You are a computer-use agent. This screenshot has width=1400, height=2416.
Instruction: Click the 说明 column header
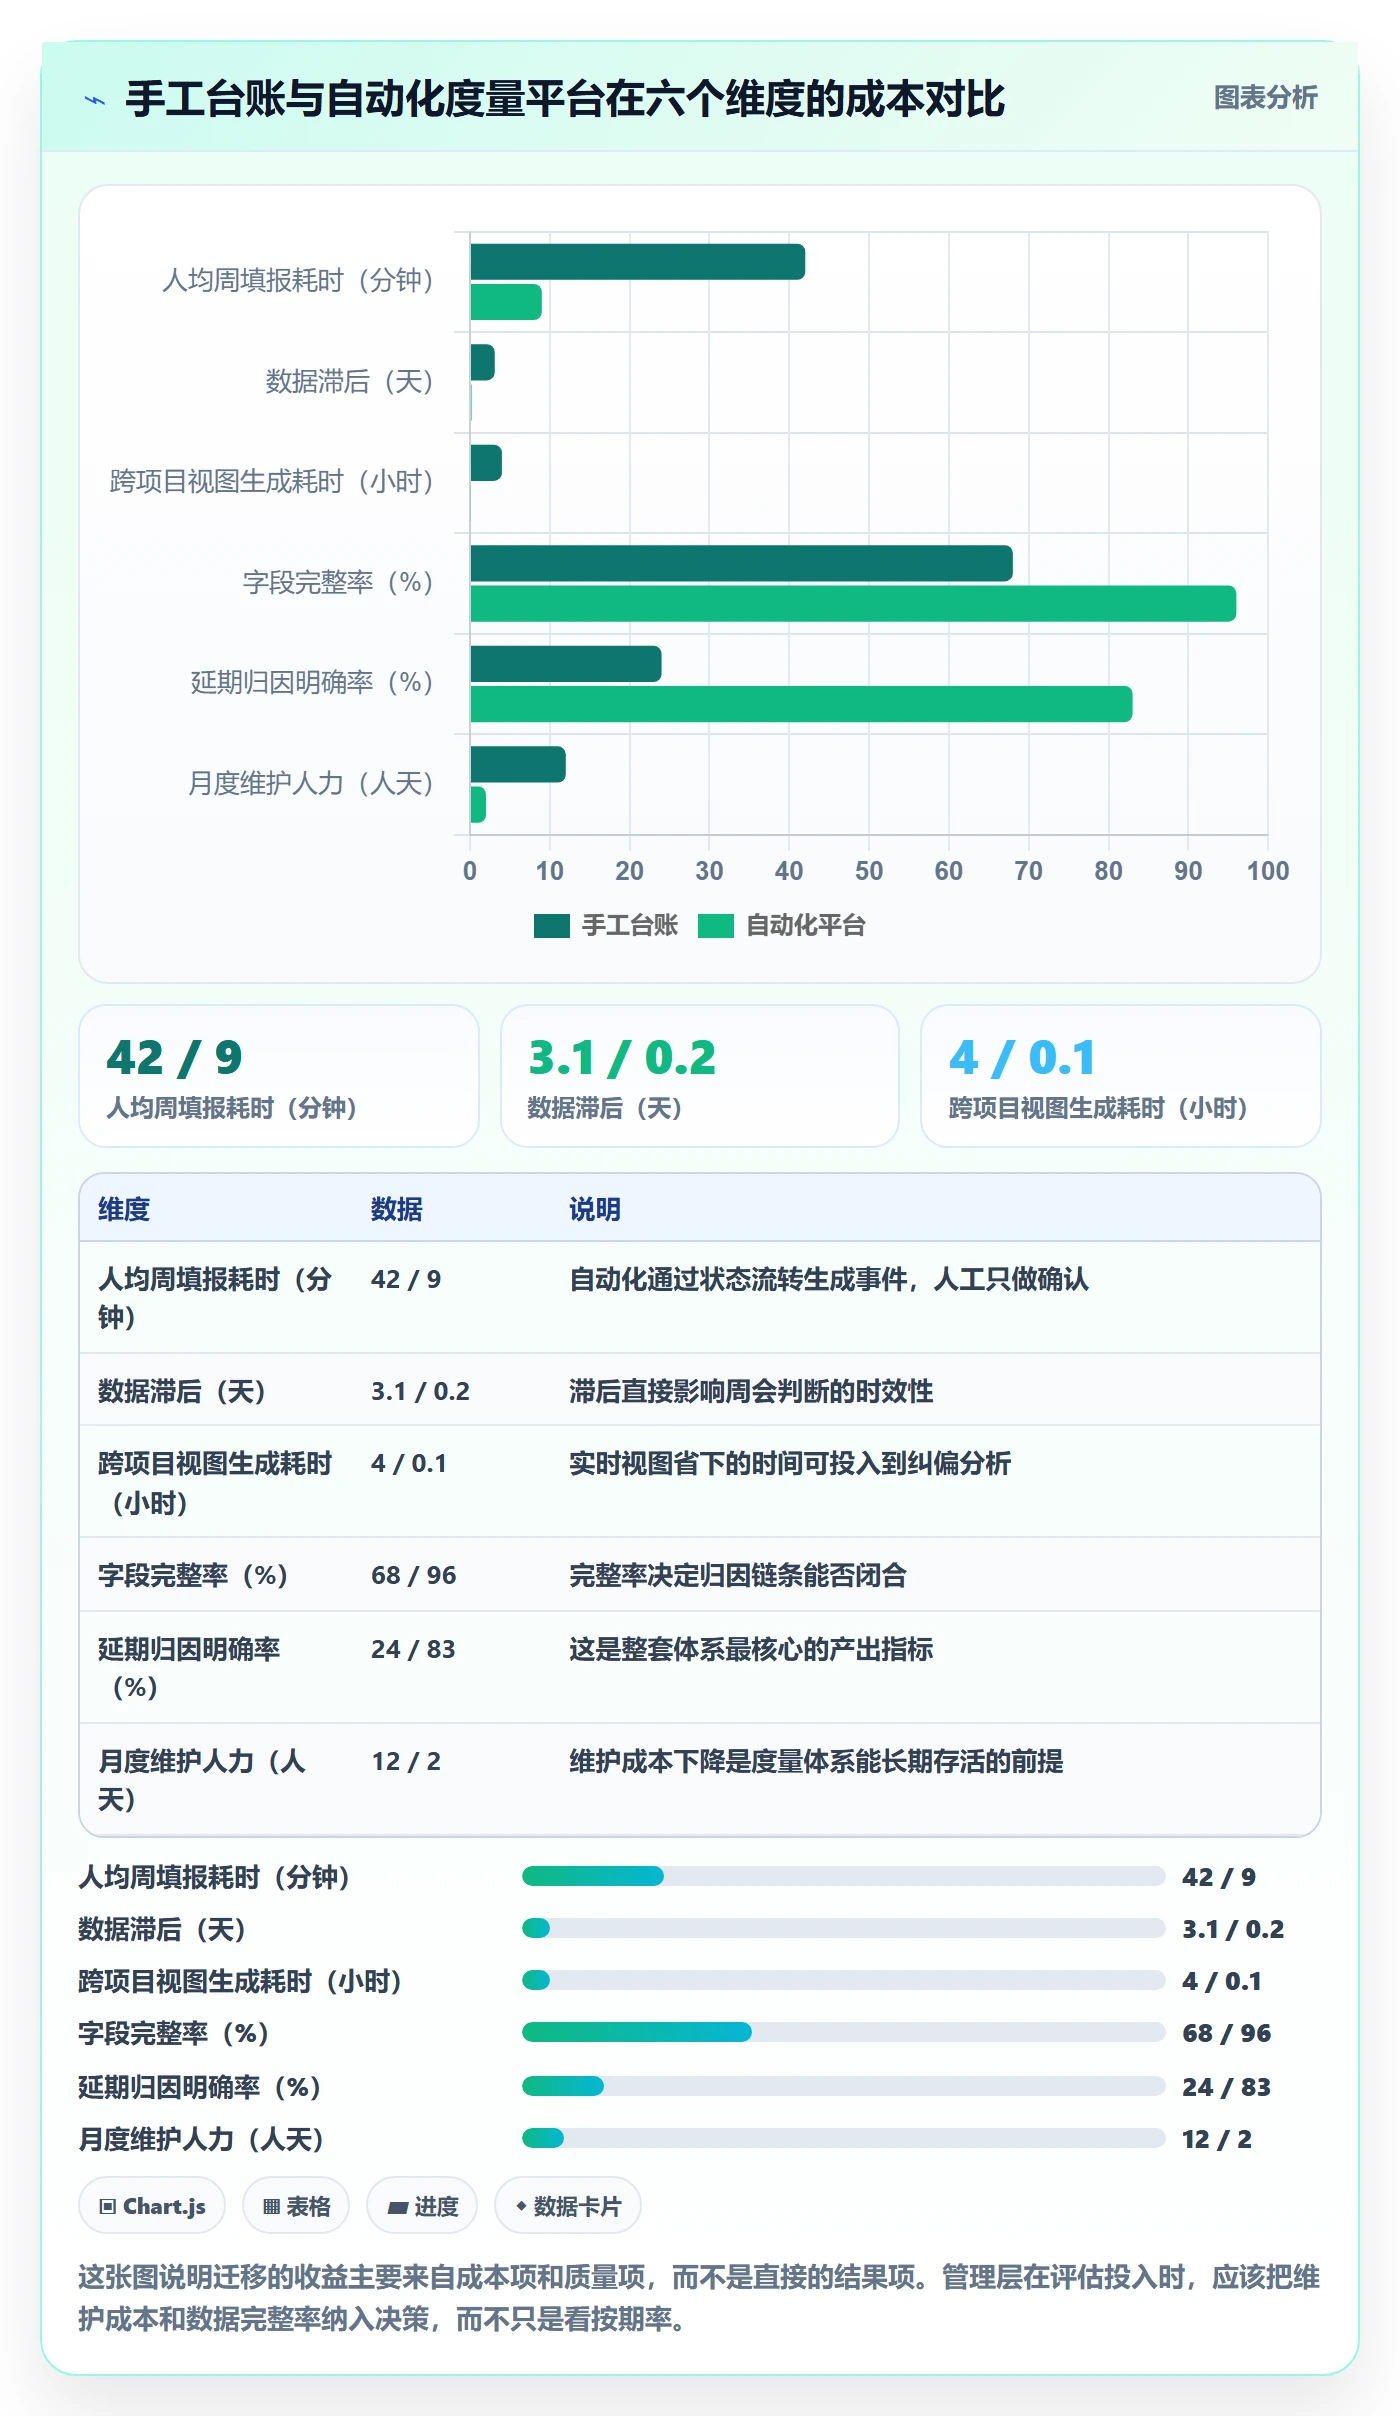pyautogui.click(x=595, y=1209)
